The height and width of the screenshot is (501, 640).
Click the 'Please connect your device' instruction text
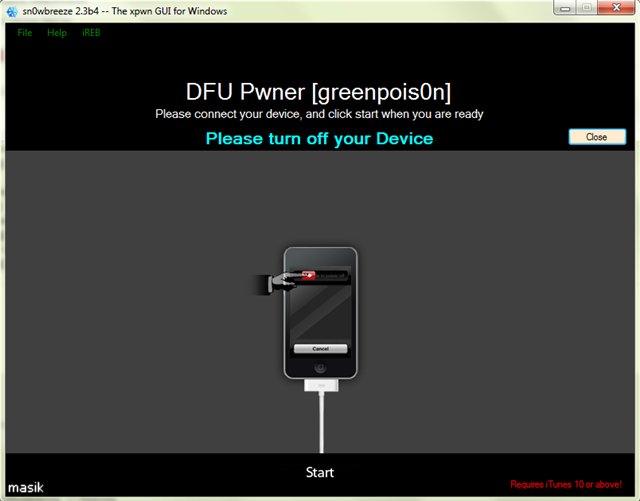tap(319, 114)
